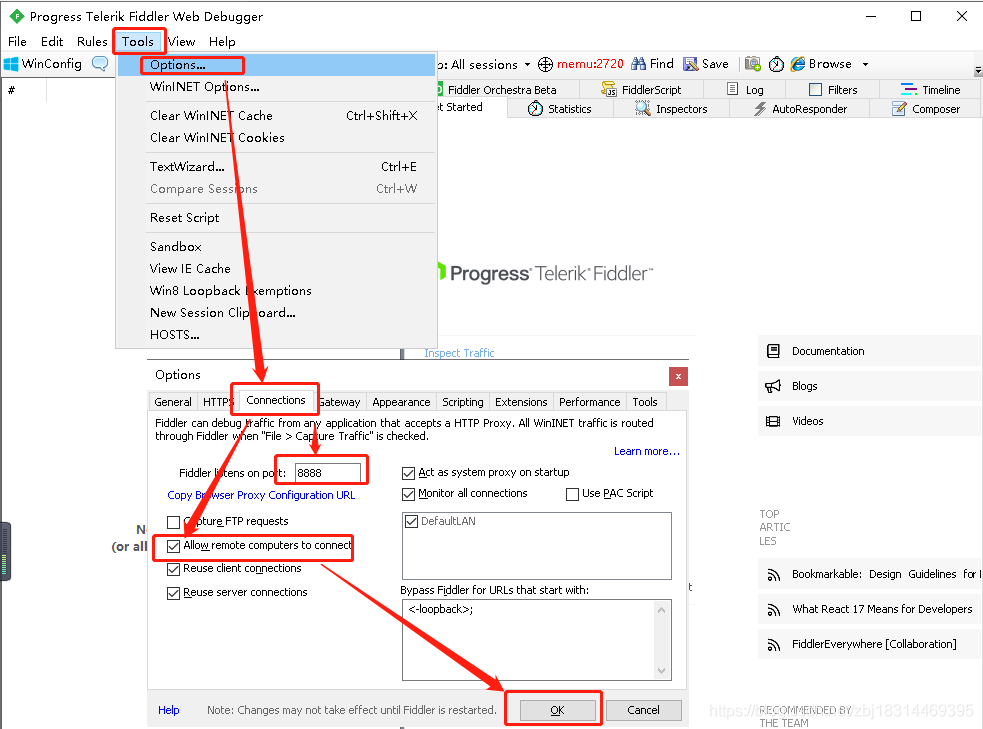This screenshot has height=729, width=983.
Task: Click the crosshair target icon beside memu:2720
Action: coord(545,64)
